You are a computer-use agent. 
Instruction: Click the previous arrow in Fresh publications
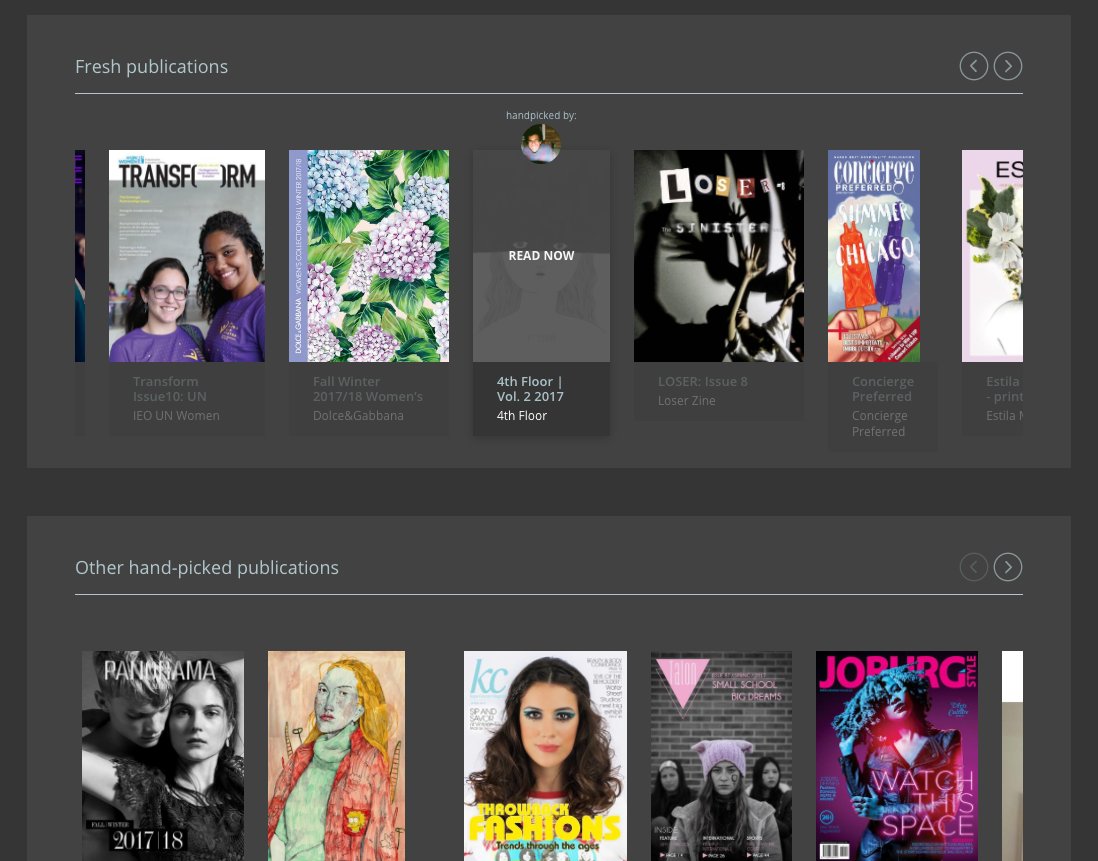(973, 66)
